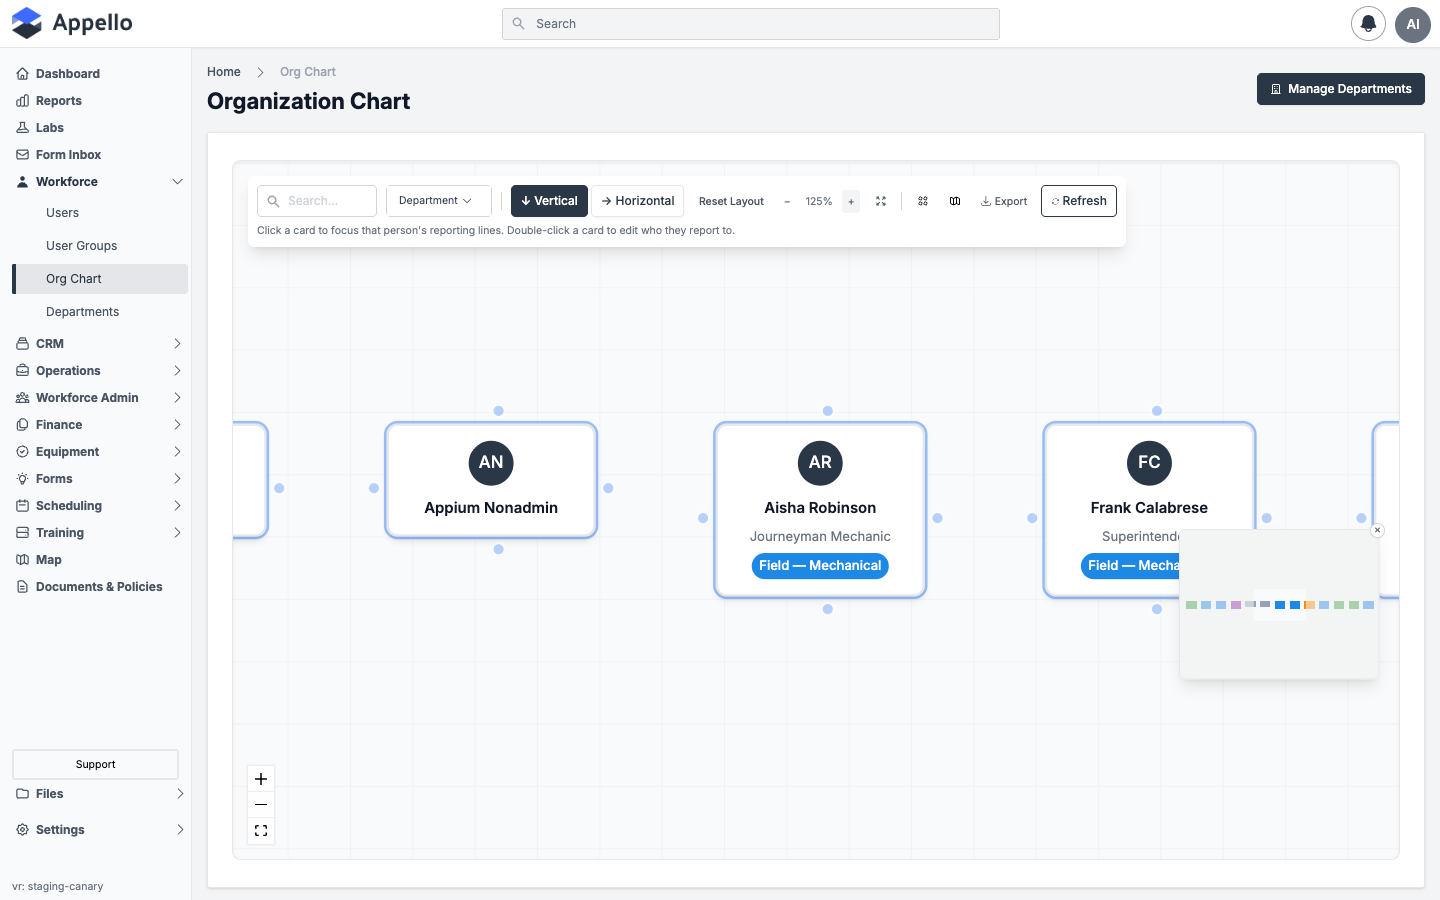Expand Settings in sidebar
This screenshot has width=1440, height=900.
point(100,830)
